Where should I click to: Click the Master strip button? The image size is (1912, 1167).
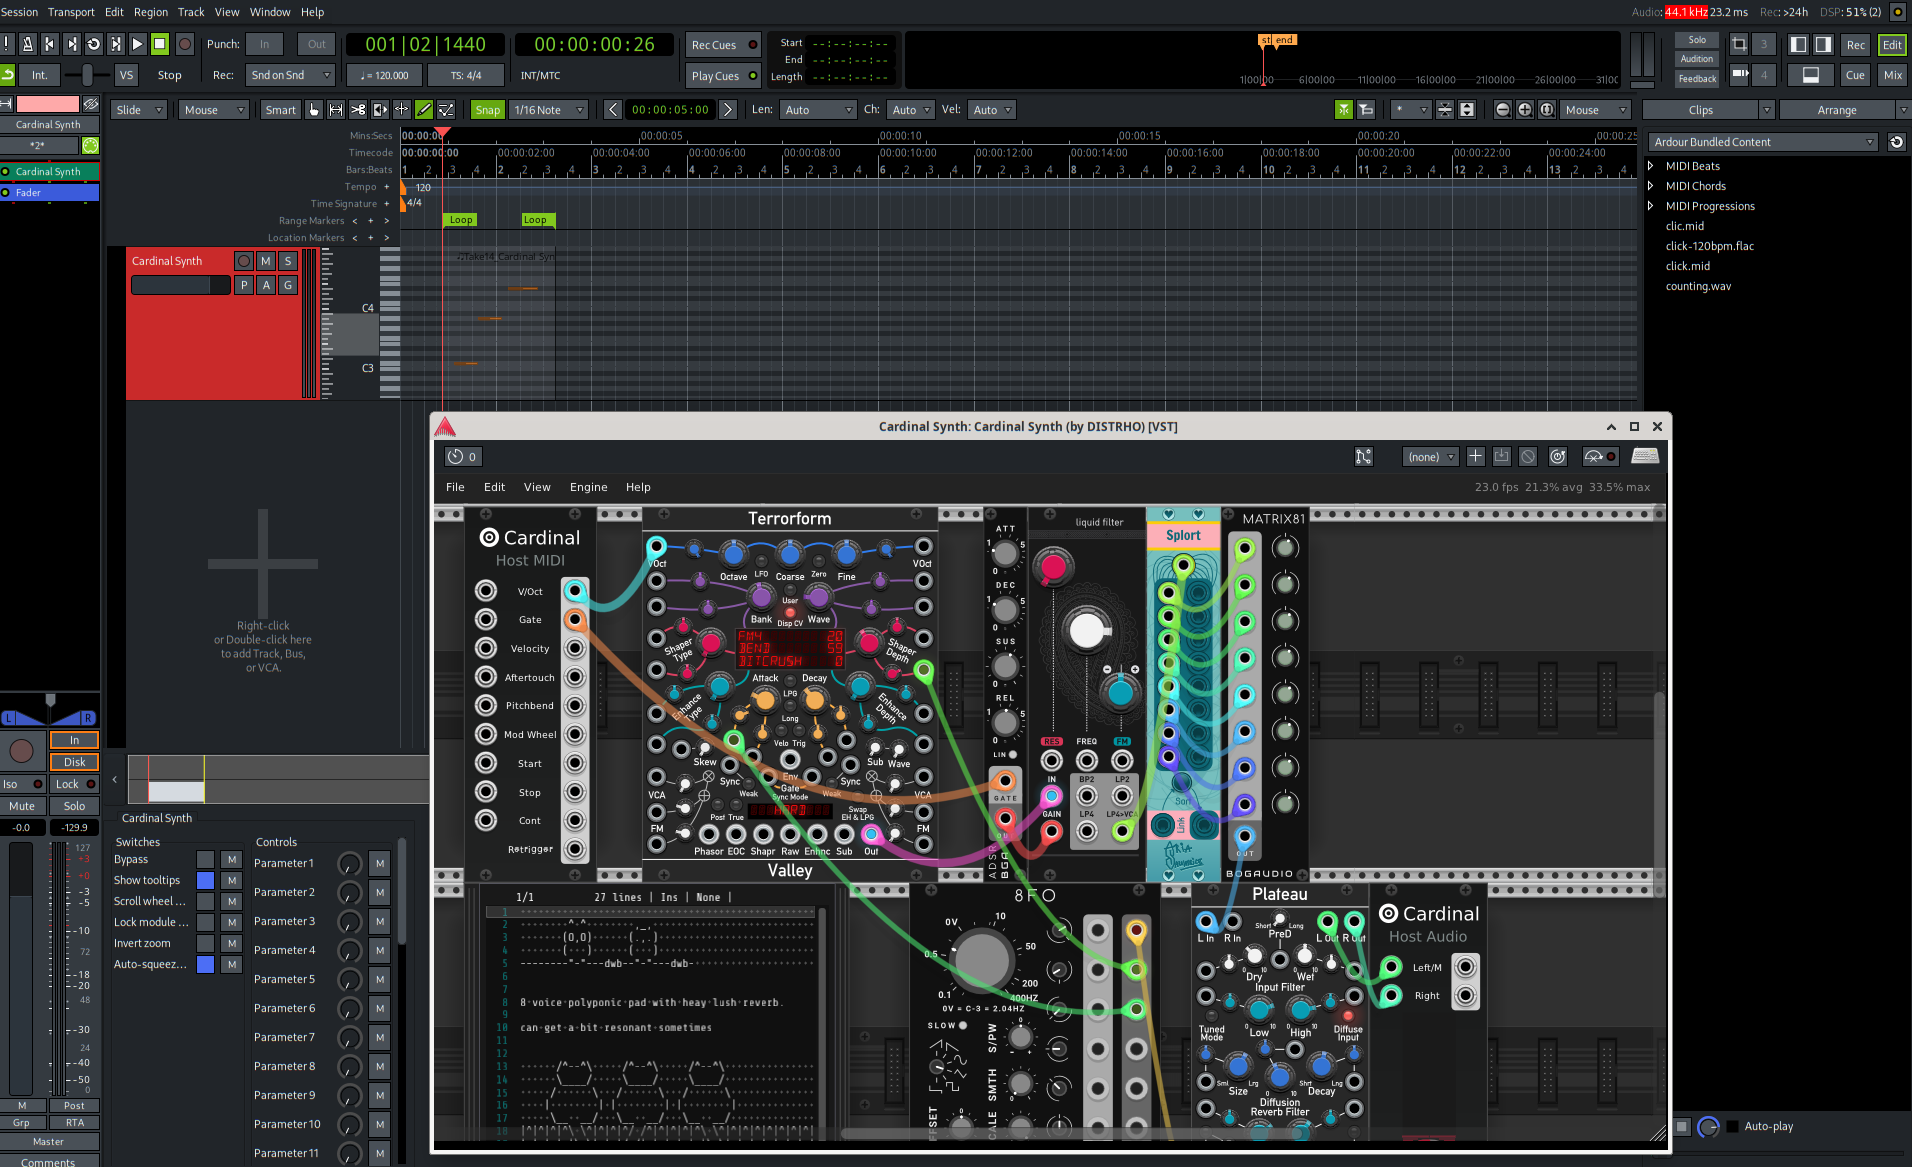pyautogui.click(x=48, y=1141)
